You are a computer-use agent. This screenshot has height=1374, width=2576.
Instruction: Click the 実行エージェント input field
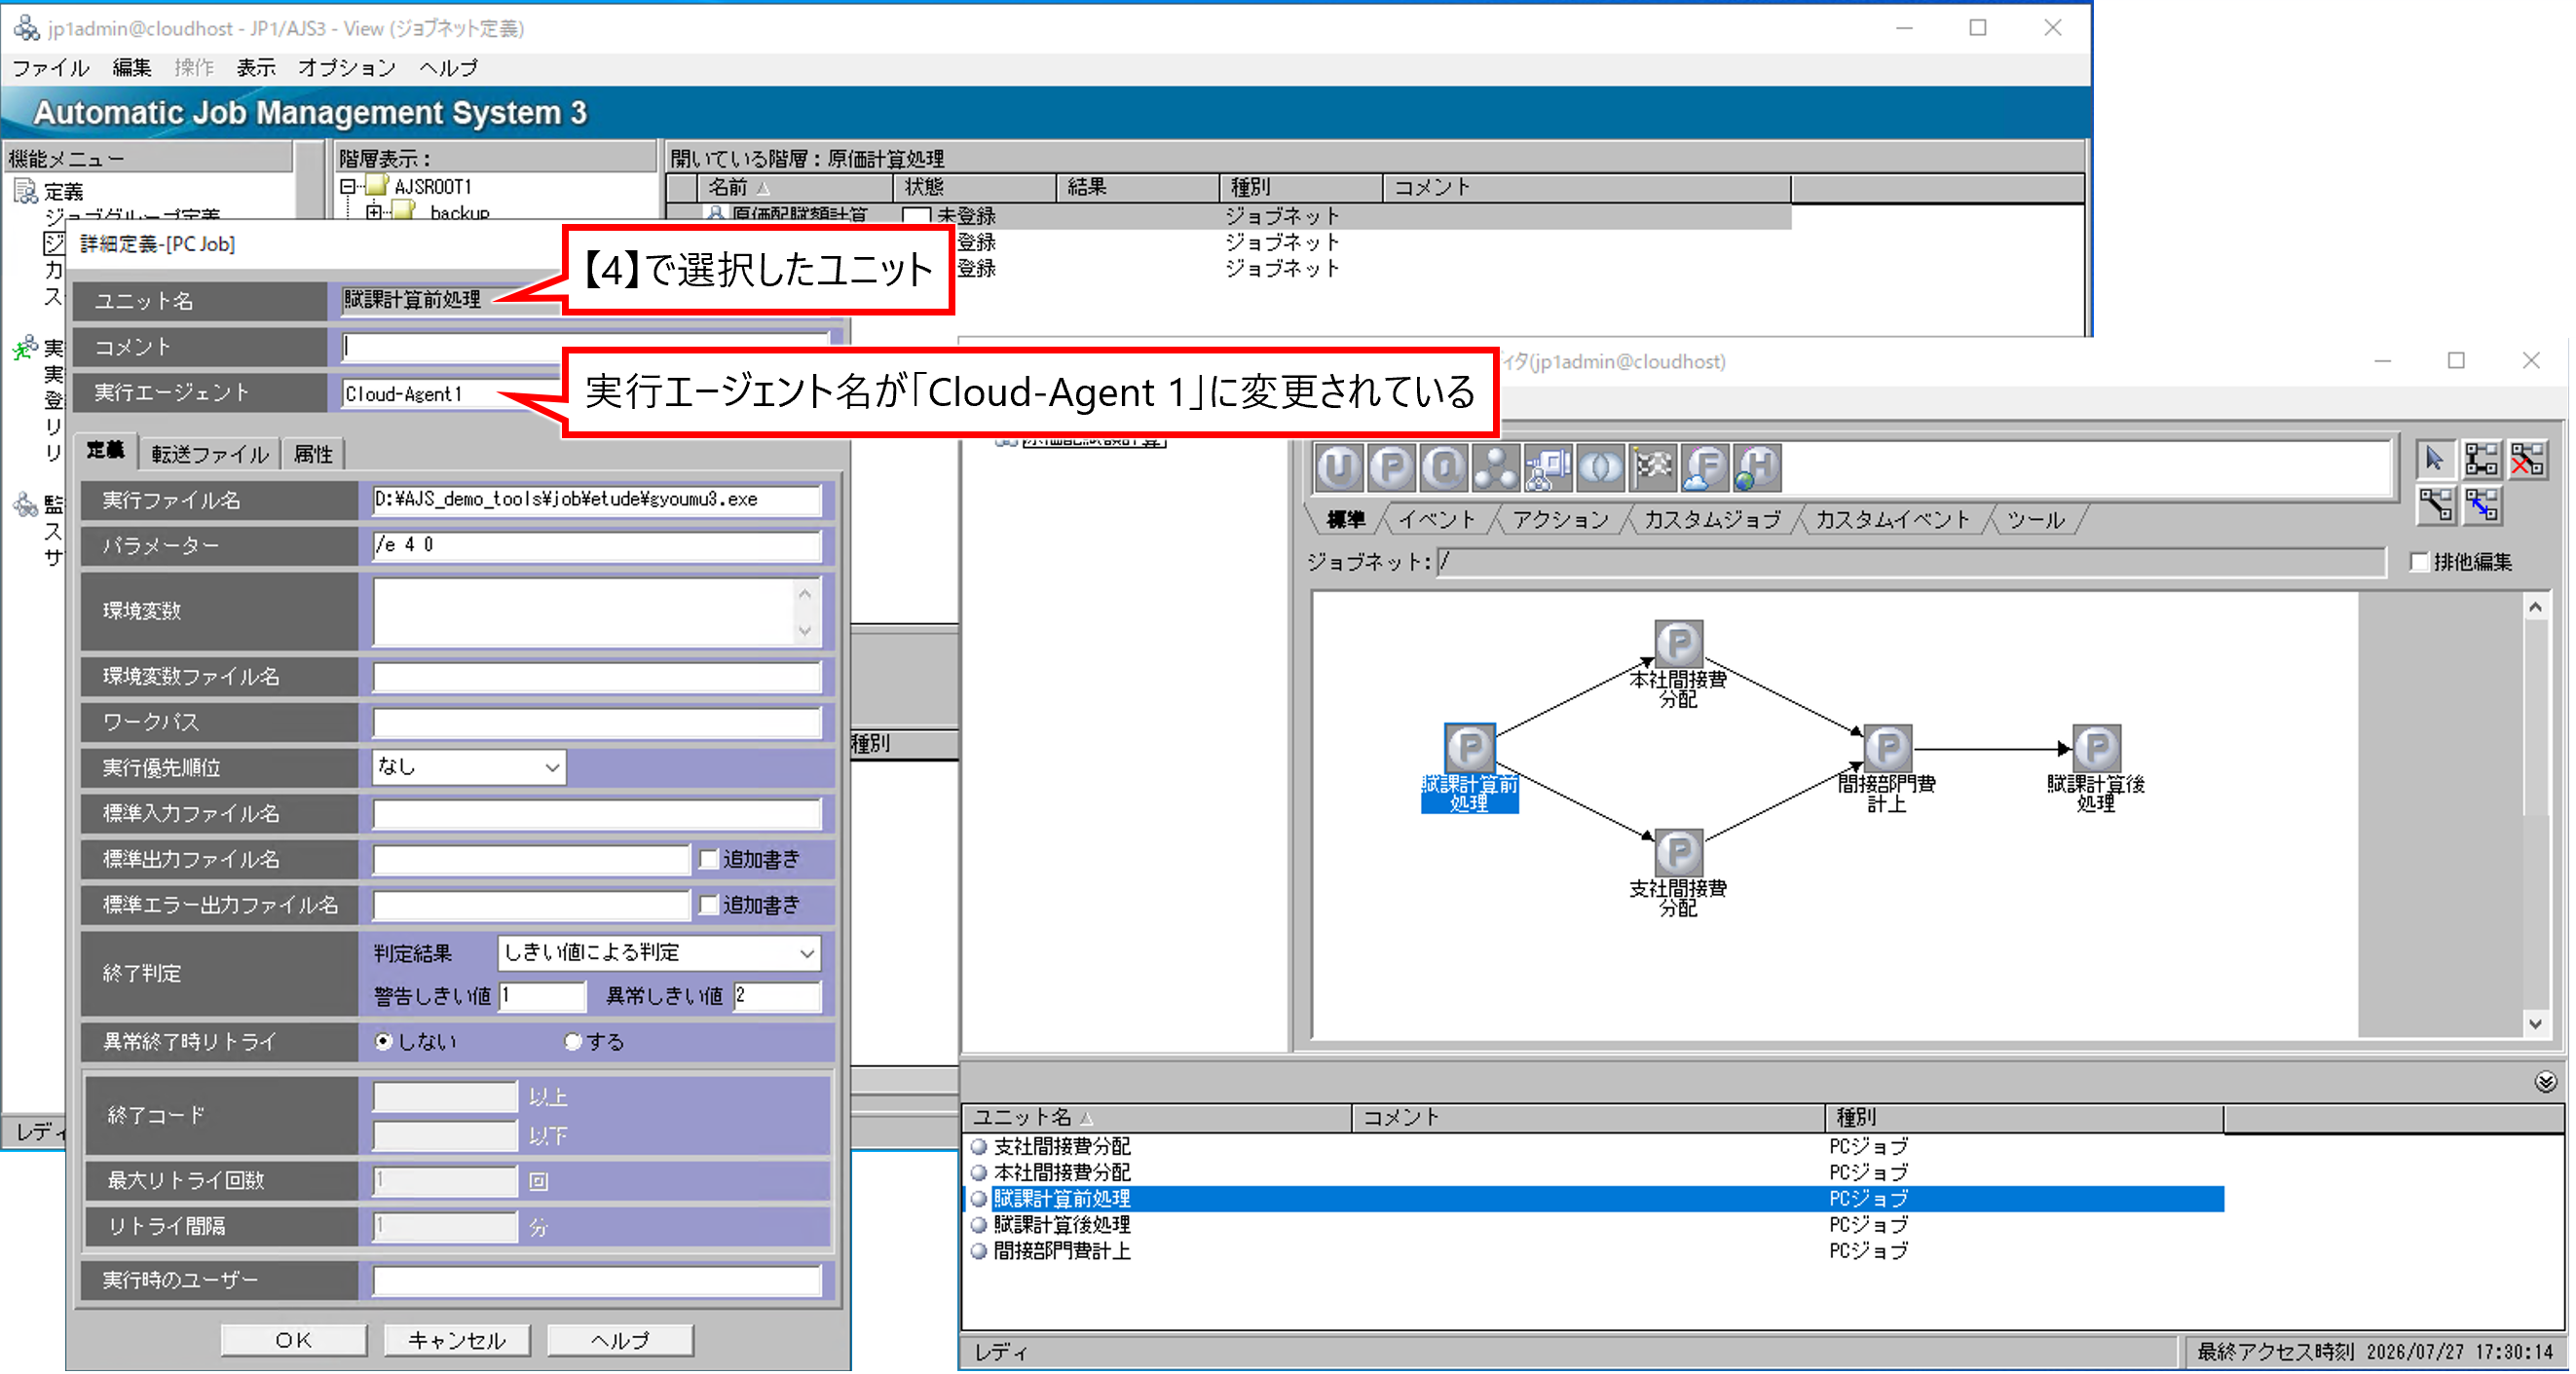coord(450,394)
